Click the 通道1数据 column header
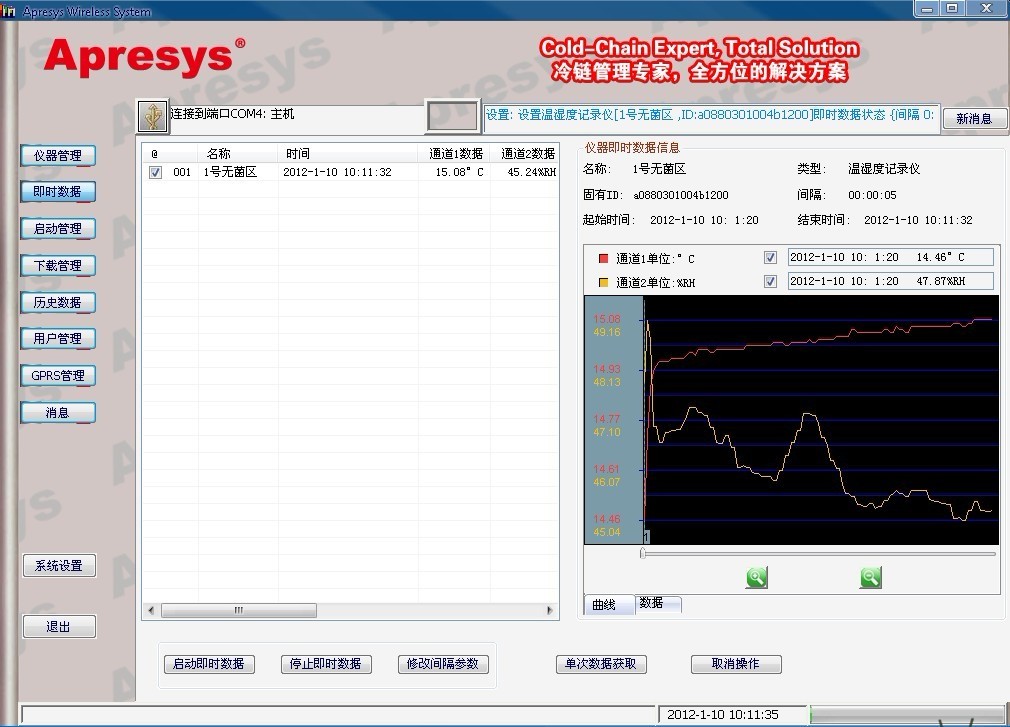Image resolution: width=1010 pixels, height=727 pixels. 455,154
